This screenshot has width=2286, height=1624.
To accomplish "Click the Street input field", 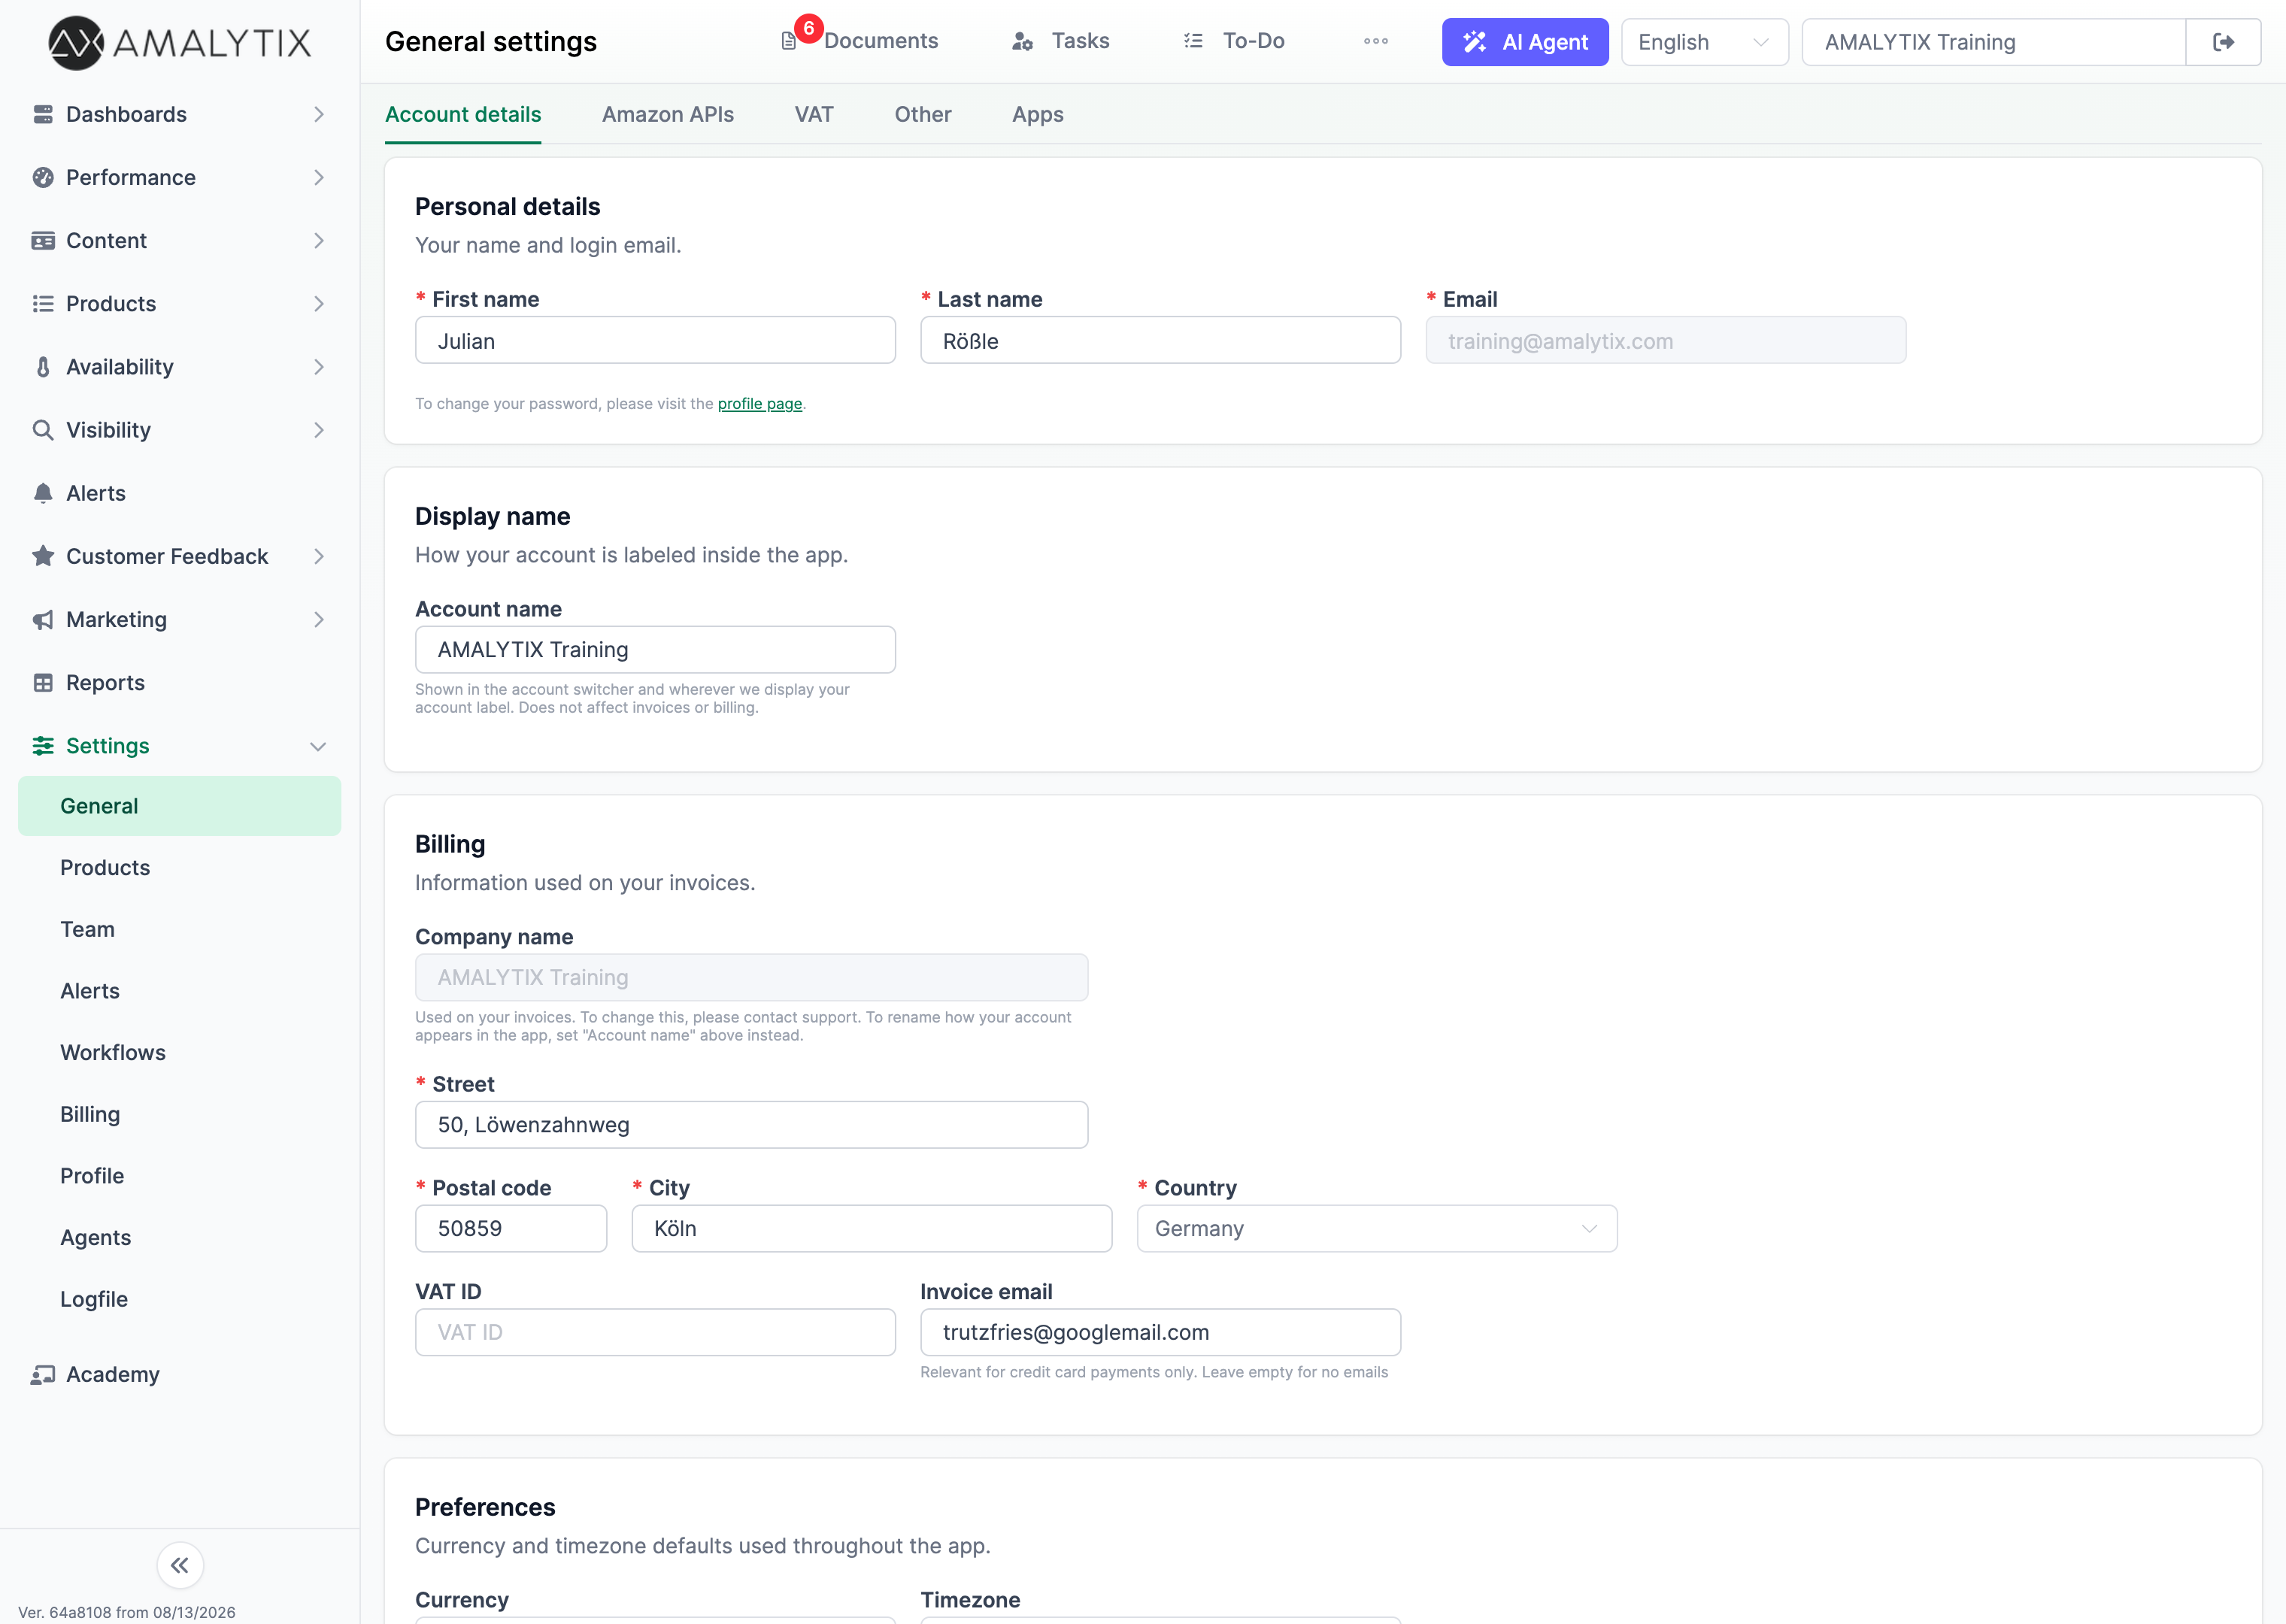I will [751, 1125].
